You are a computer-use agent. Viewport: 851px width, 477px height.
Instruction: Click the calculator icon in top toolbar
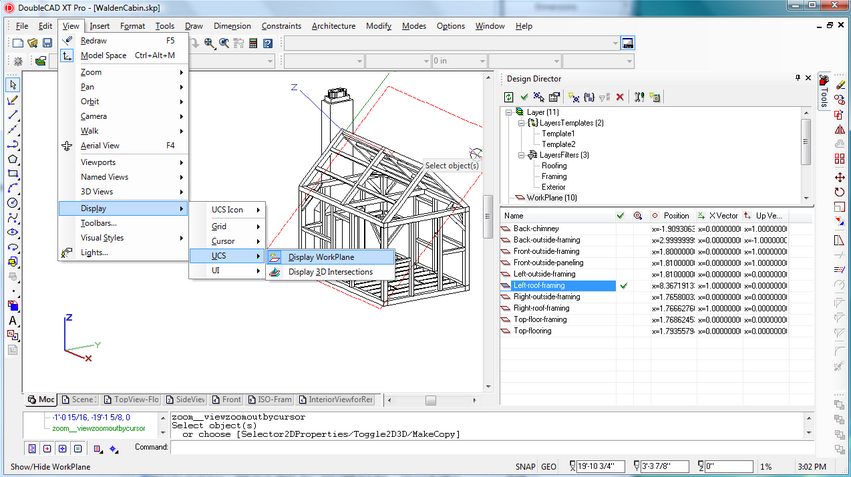253,43
